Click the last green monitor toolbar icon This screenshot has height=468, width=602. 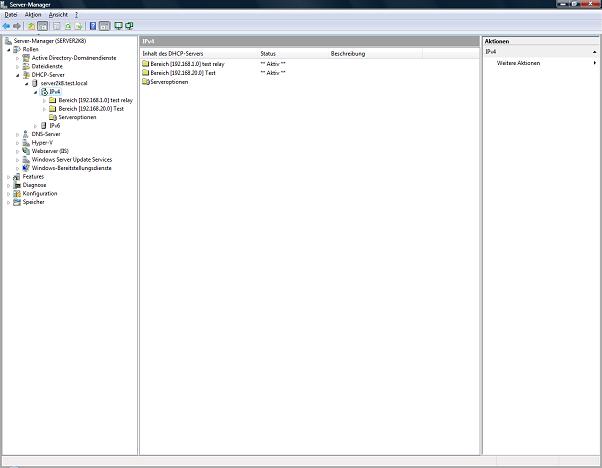(x=129, y=26)
